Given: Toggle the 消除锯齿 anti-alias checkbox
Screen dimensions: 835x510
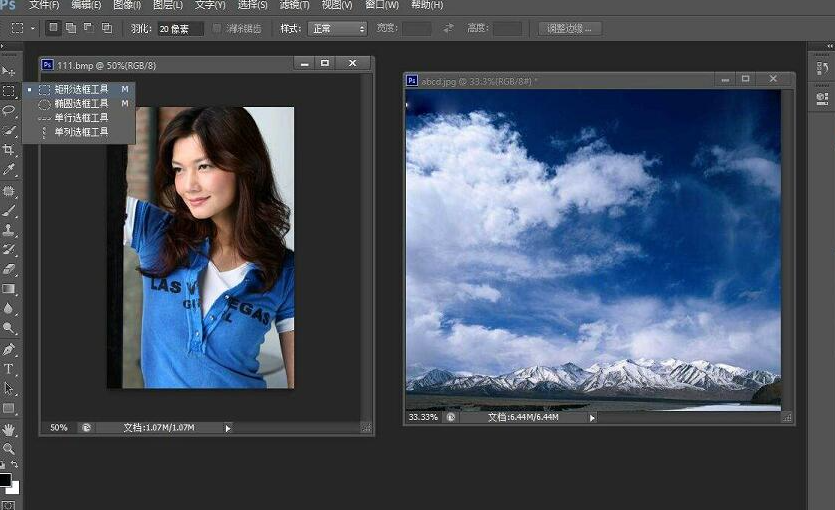Looking at the screenshot, I should (x=218, y=28).
